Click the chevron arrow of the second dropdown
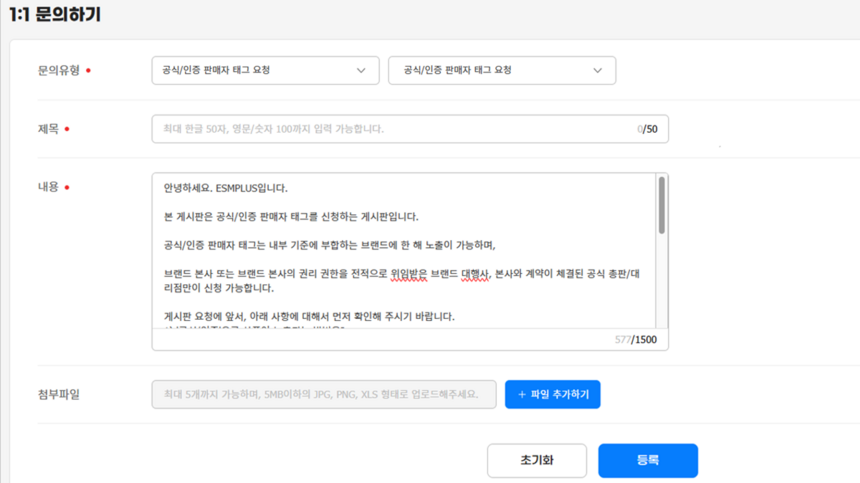 (x=597, y=71)
